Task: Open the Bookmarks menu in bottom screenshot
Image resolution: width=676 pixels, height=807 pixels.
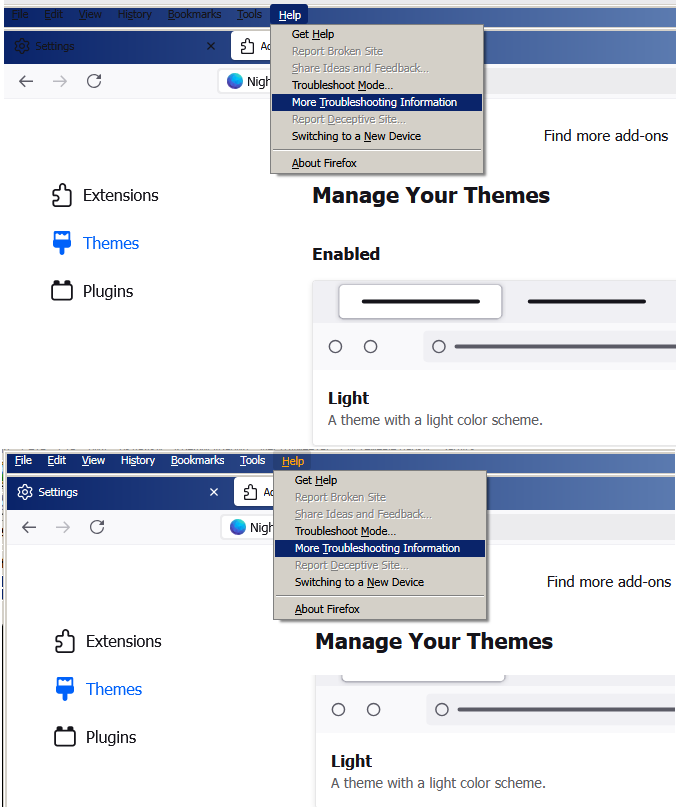Action: [197, 460]
